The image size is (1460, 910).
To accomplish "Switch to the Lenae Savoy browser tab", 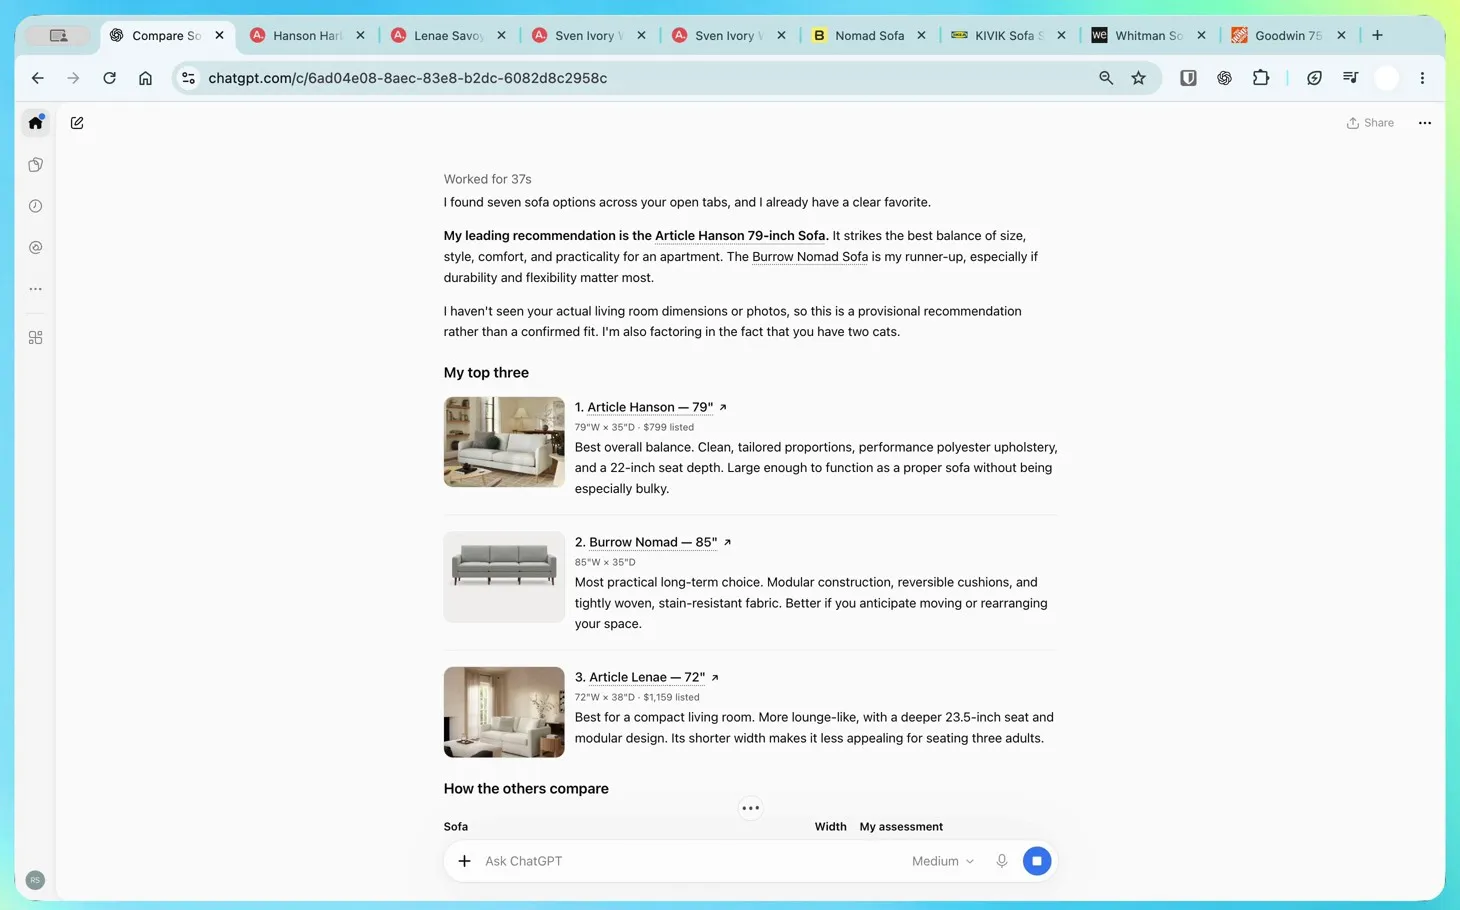I will click(x=447, y=35).
